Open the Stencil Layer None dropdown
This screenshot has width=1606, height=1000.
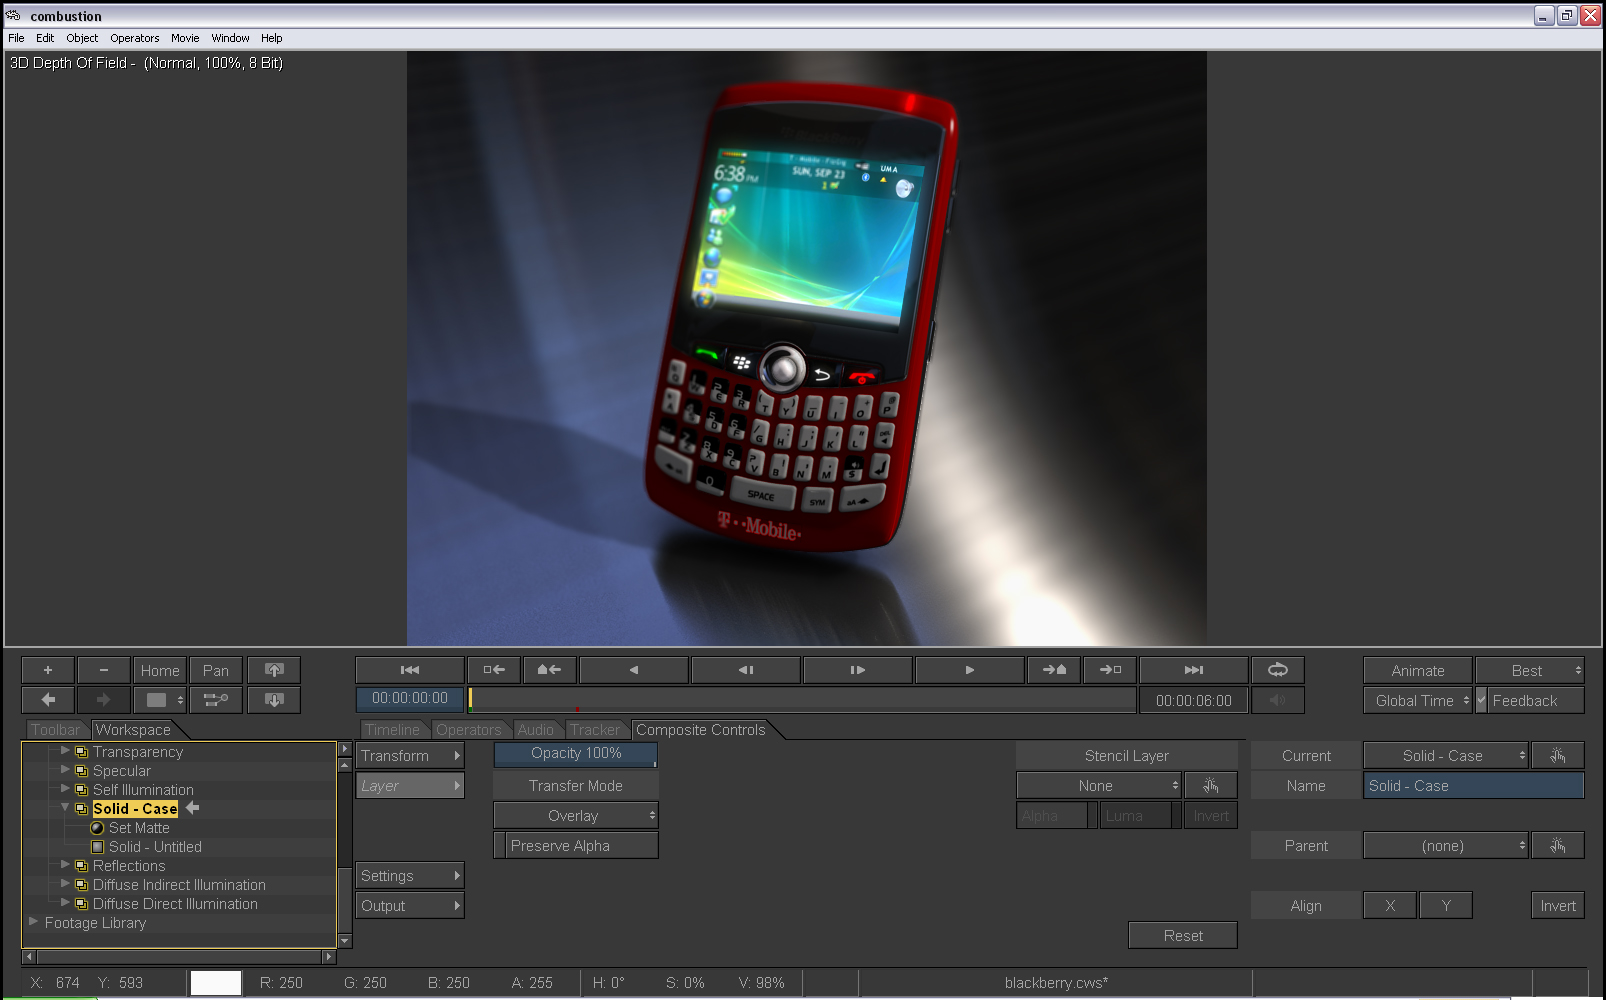(1099, 786)
